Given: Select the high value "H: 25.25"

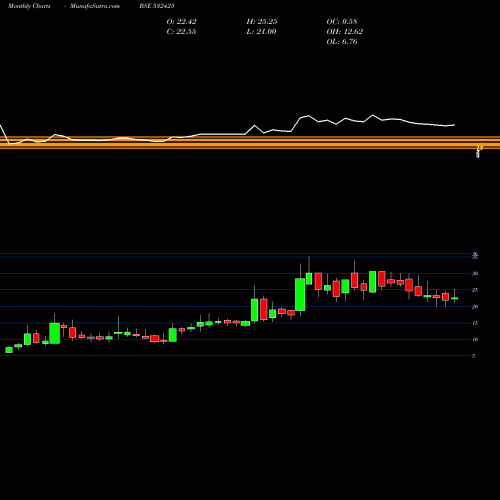Looking at the screenshot, I should [262, 22].
